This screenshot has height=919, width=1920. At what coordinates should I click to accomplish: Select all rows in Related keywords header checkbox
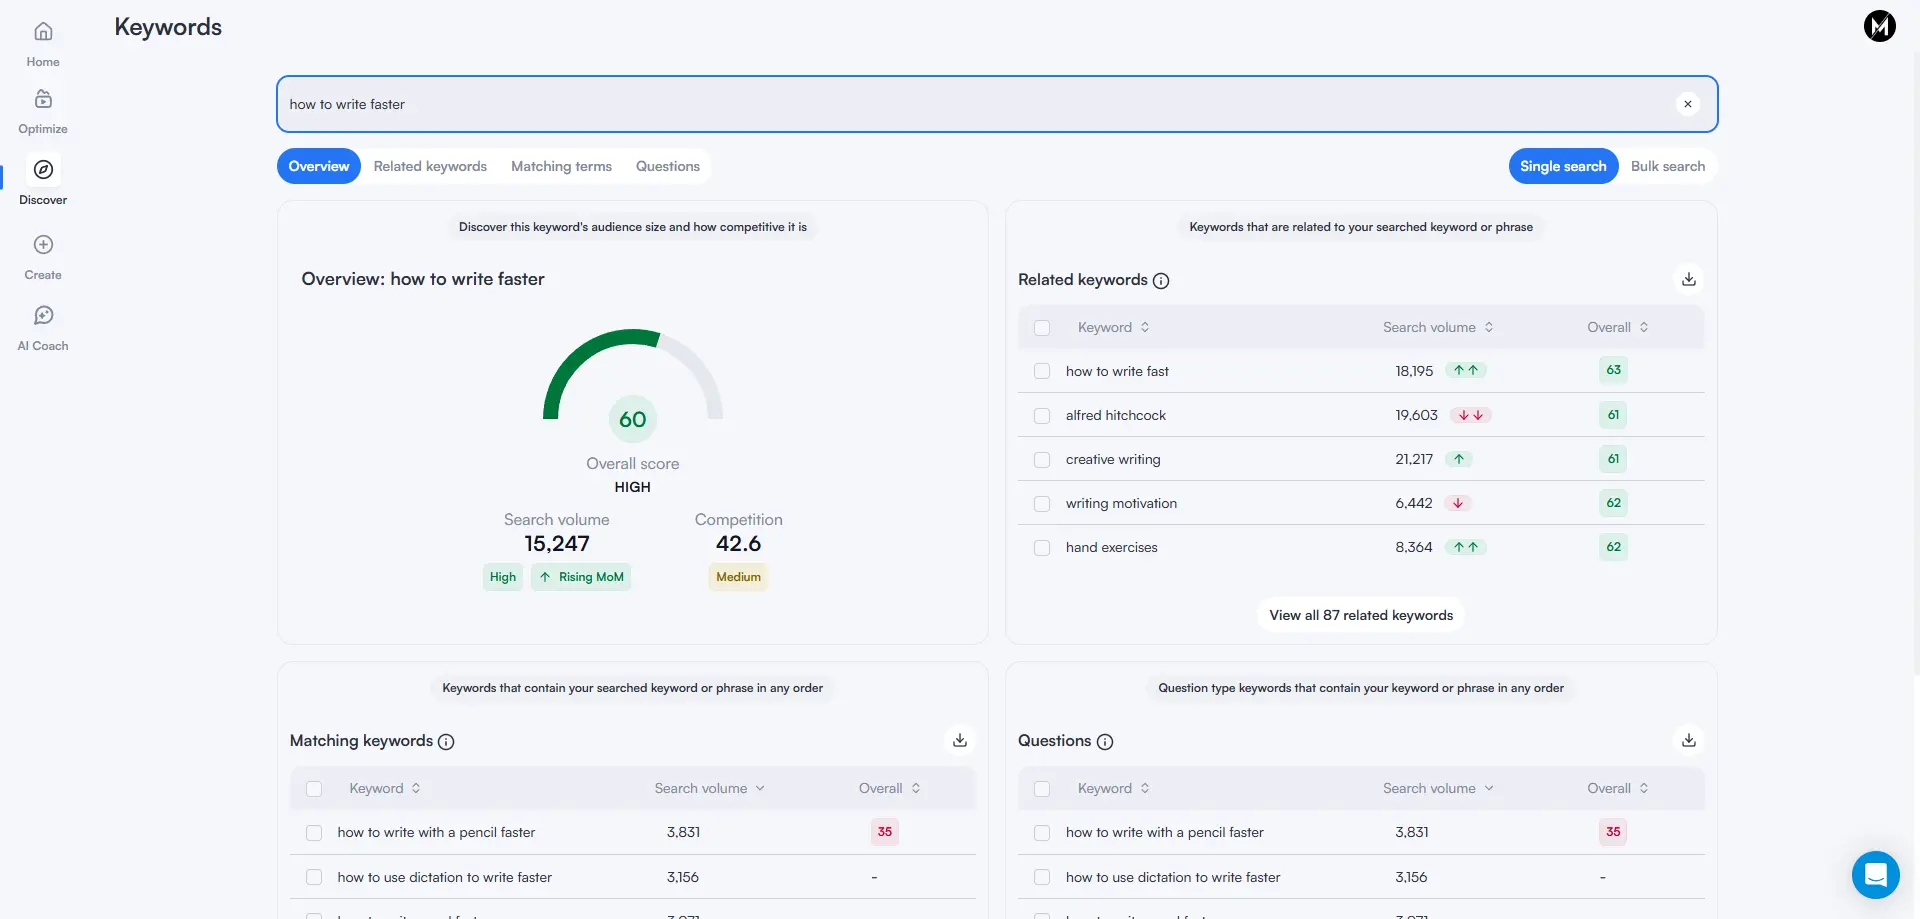coord(1042,327)
